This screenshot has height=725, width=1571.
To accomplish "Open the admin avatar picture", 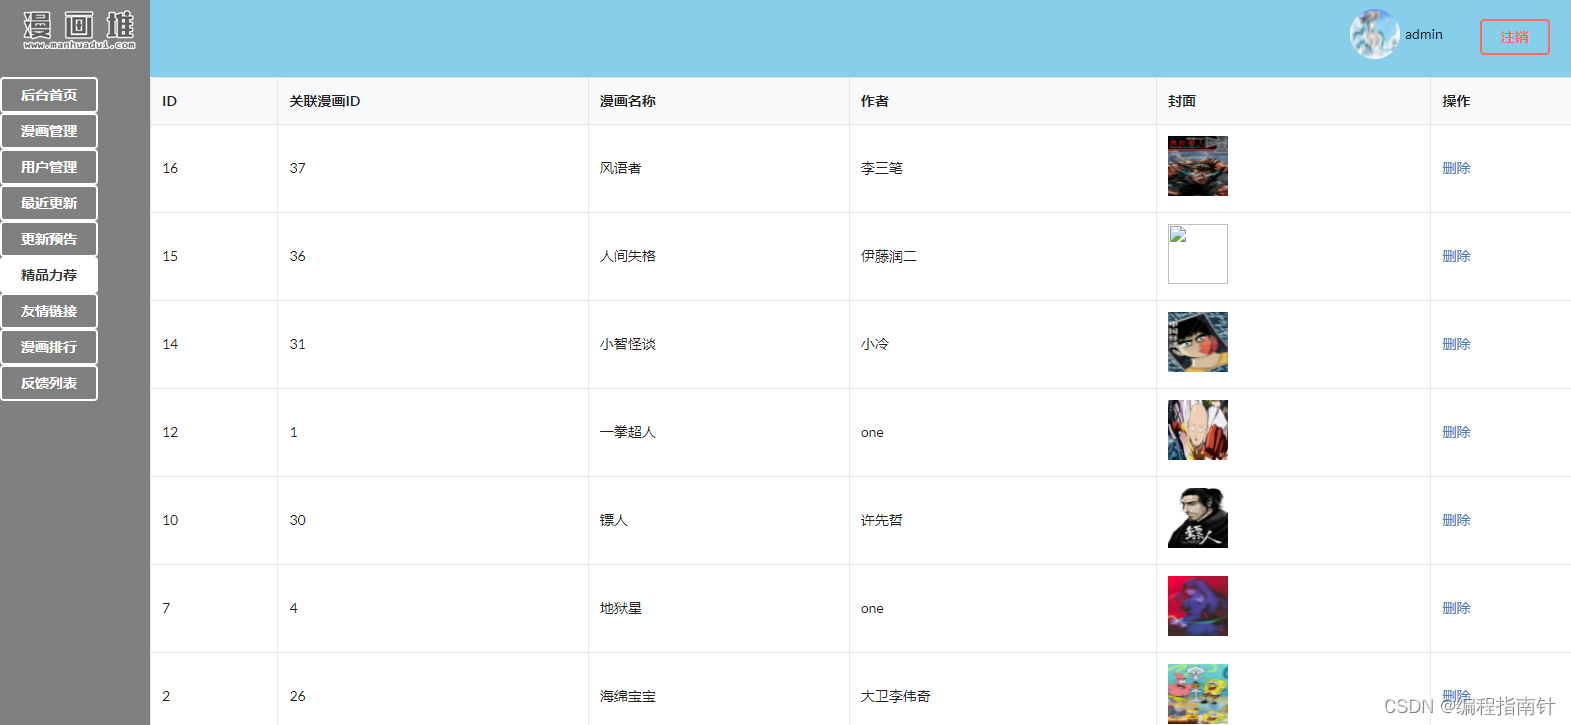I will coord(1374,34).
